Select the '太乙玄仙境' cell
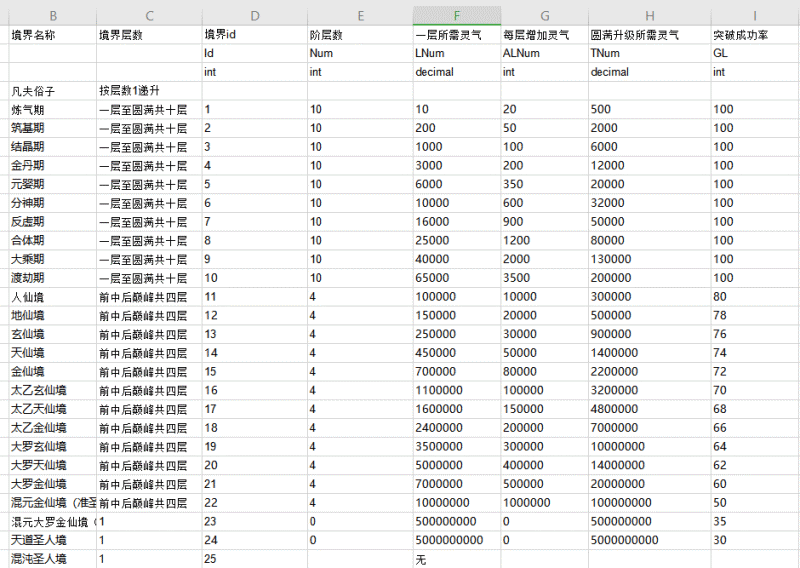 53,390
